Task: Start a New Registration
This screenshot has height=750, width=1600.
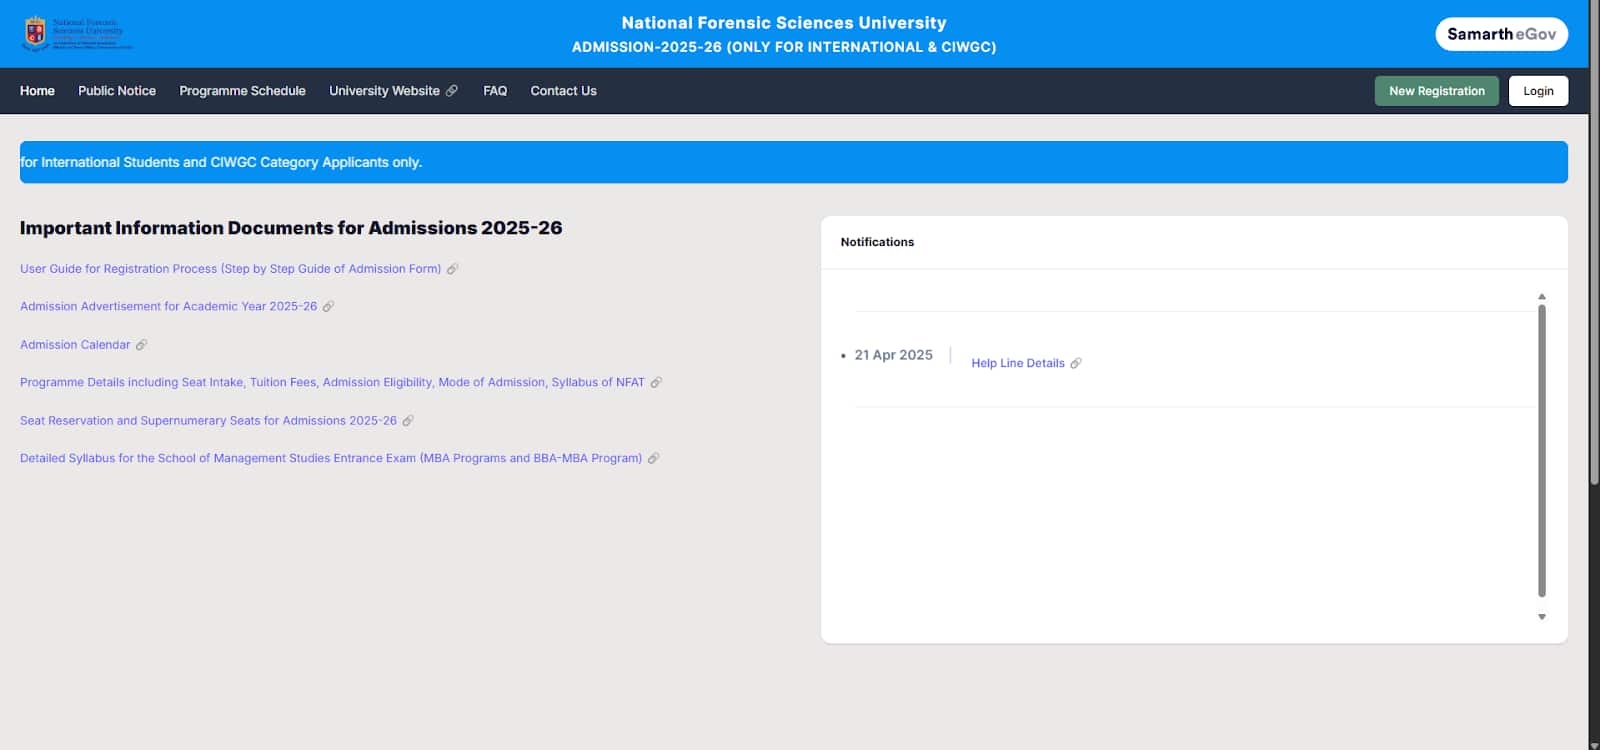Action: [1436, 91]
